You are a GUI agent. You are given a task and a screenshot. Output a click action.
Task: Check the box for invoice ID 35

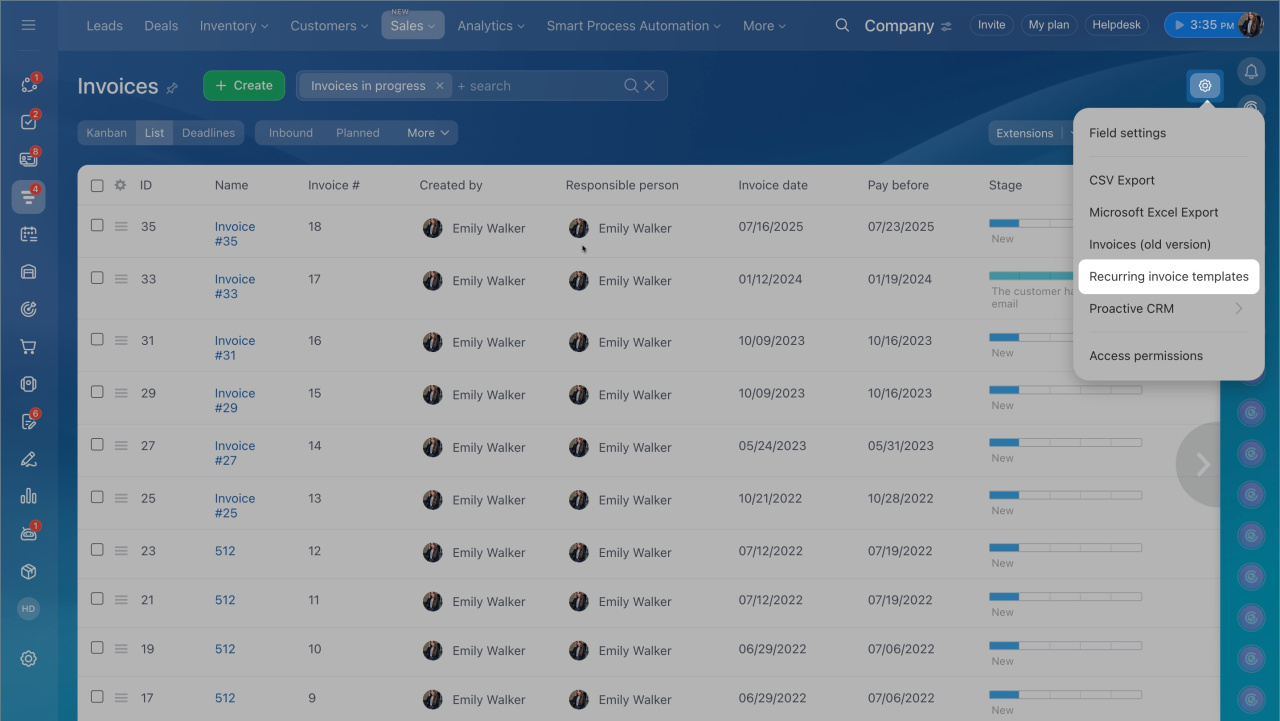tap(97, 226)
